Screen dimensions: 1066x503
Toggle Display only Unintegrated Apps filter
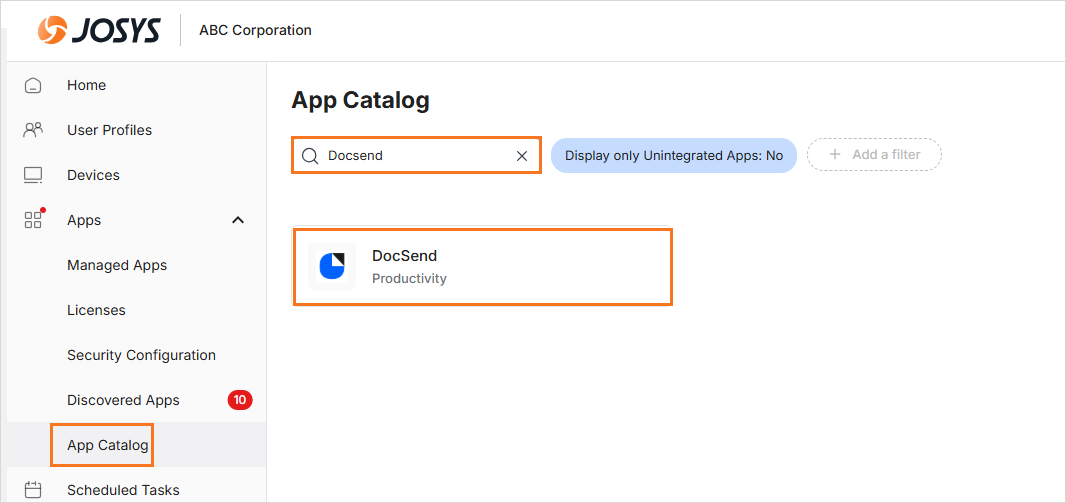click(x=674, y=156)
